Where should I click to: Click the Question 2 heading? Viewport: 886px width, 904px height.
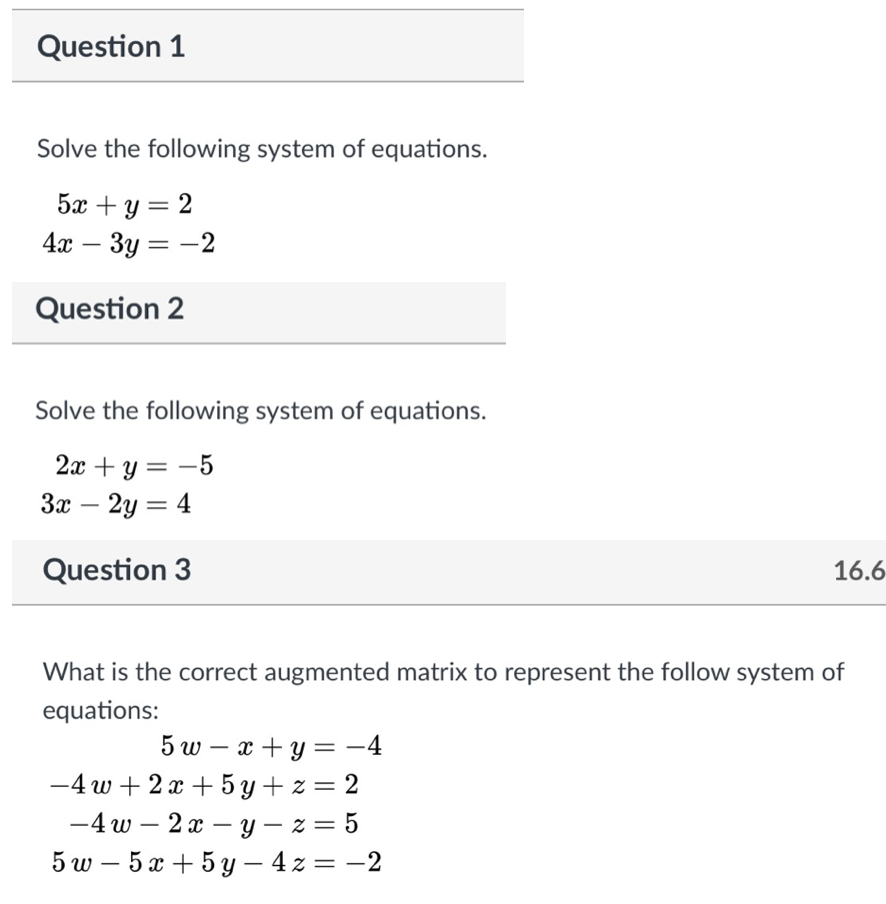[110, 309]
